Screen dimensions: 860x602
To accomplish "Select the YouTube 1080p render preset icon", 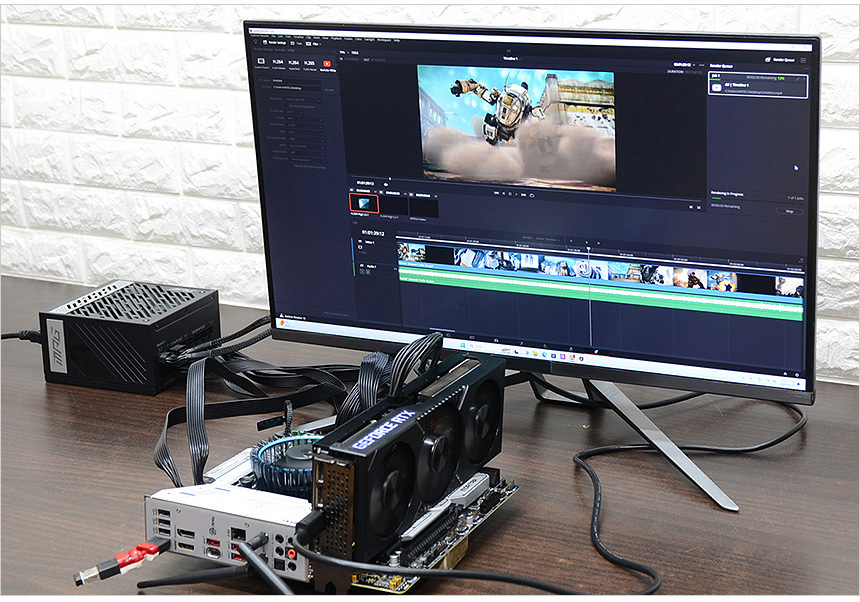I will point(325,62).
